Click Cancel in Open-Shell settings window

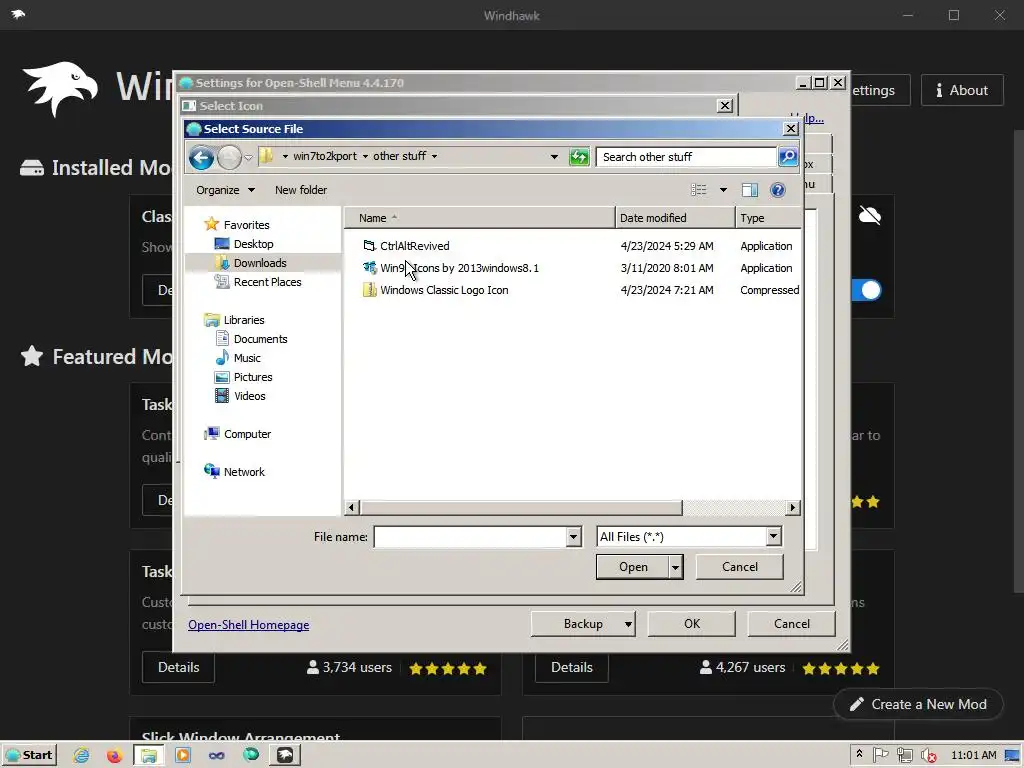(x=792, y=624)
